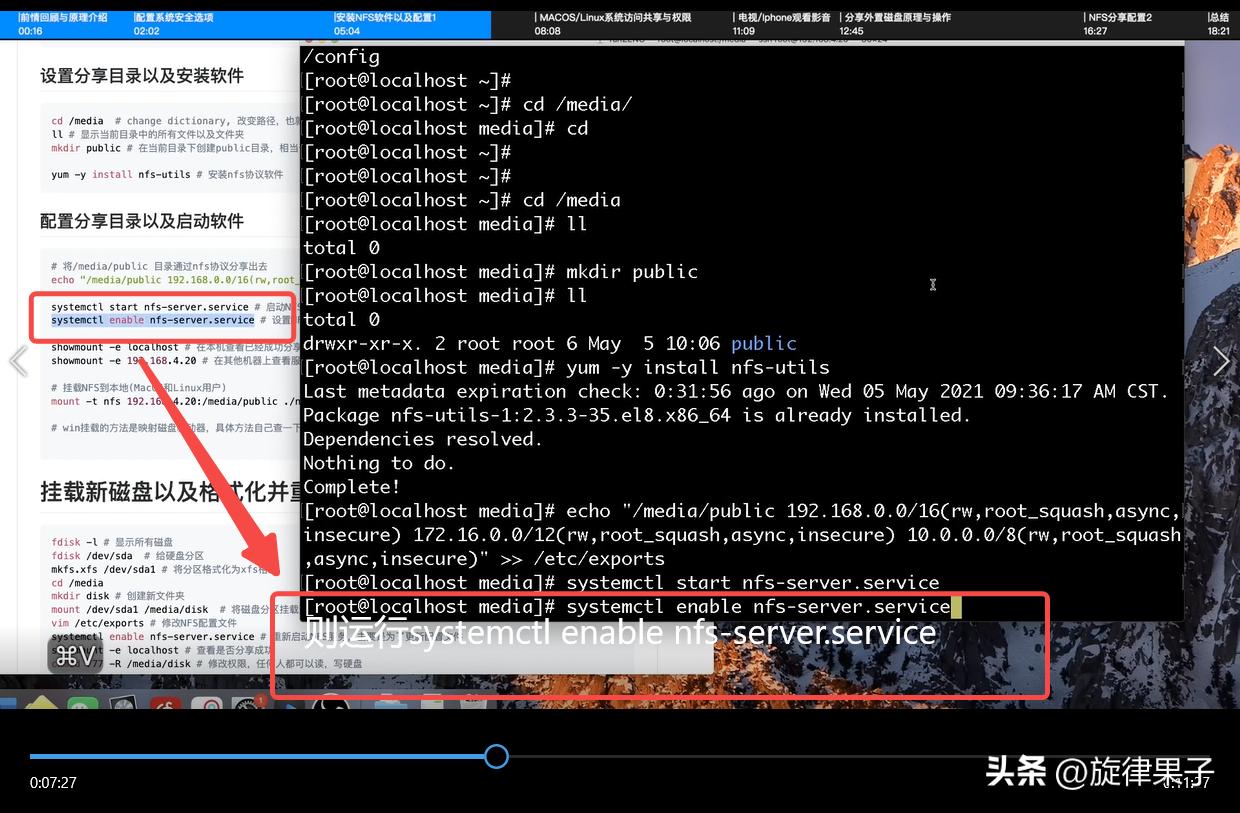Skip to the final '总结' chapter
This screenshot has width=1240, height=813.
point(1219,24)
